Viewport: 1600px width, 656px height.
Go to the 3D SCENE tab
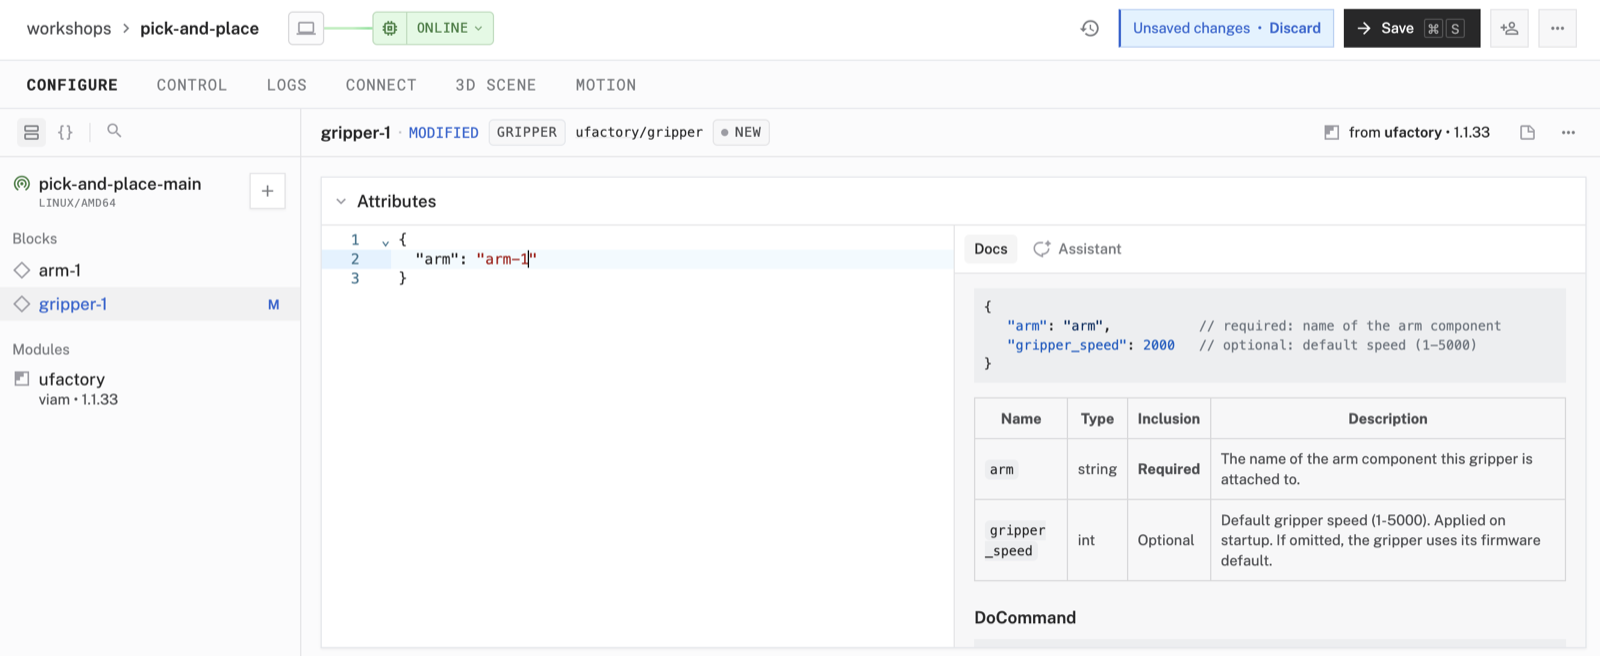coord(496,85)
